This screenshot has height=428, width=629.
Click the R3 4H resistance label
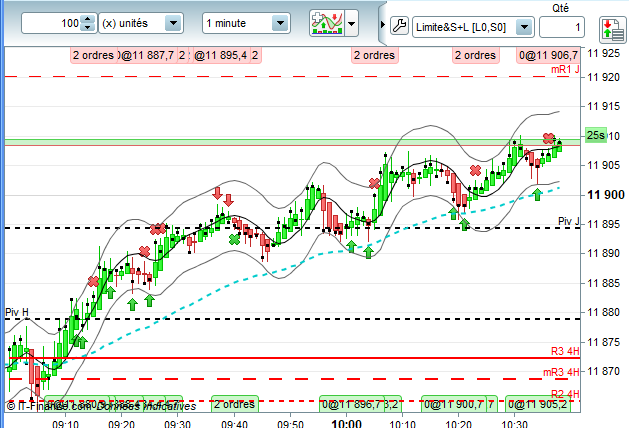point(565,351)
